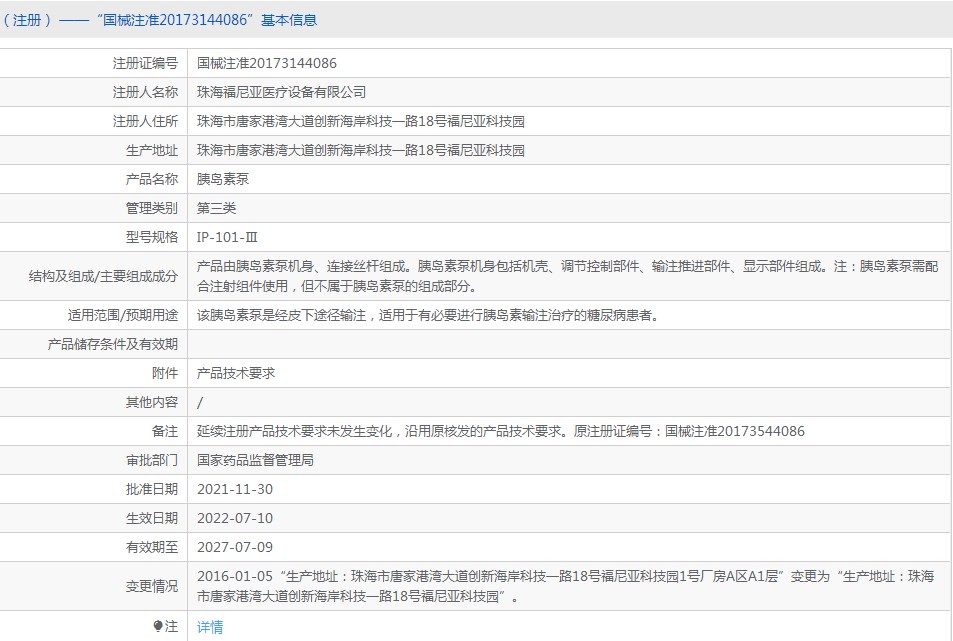Click the 结构及组成 description starting 产品由胰岛素泵机身
The height and width of the screenshot is (641, 953).
568,276
